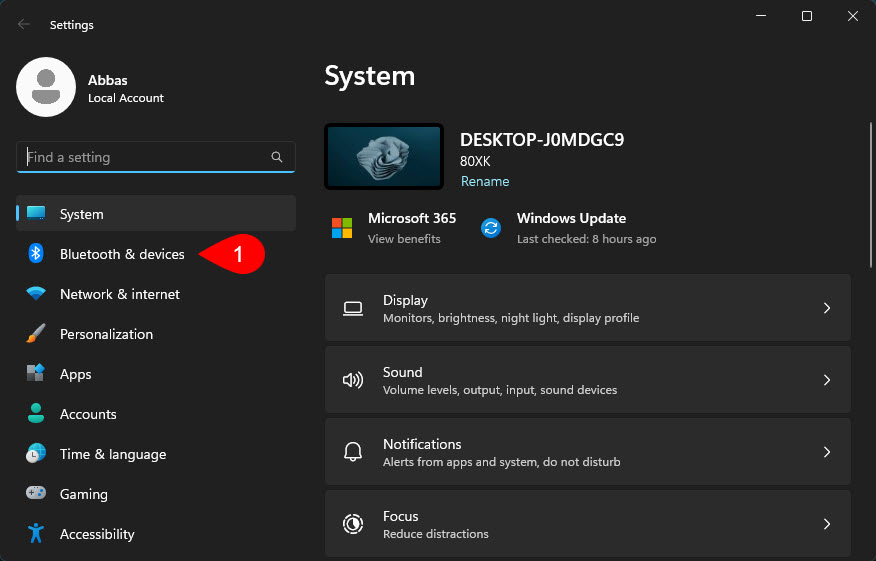Click the Bluetooth icon in sidebar
The width and height of the screenshot is (876, 561).
coord(36,254)
